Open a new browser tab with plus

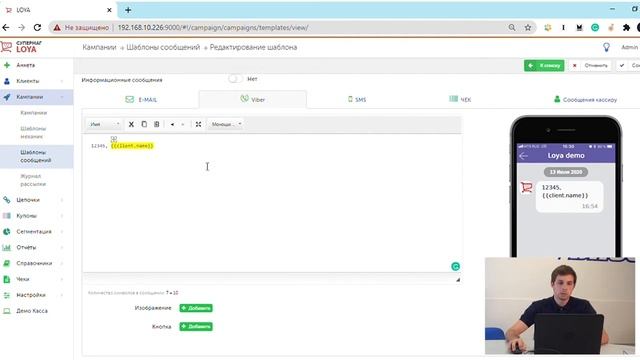[x=128, y=10]
